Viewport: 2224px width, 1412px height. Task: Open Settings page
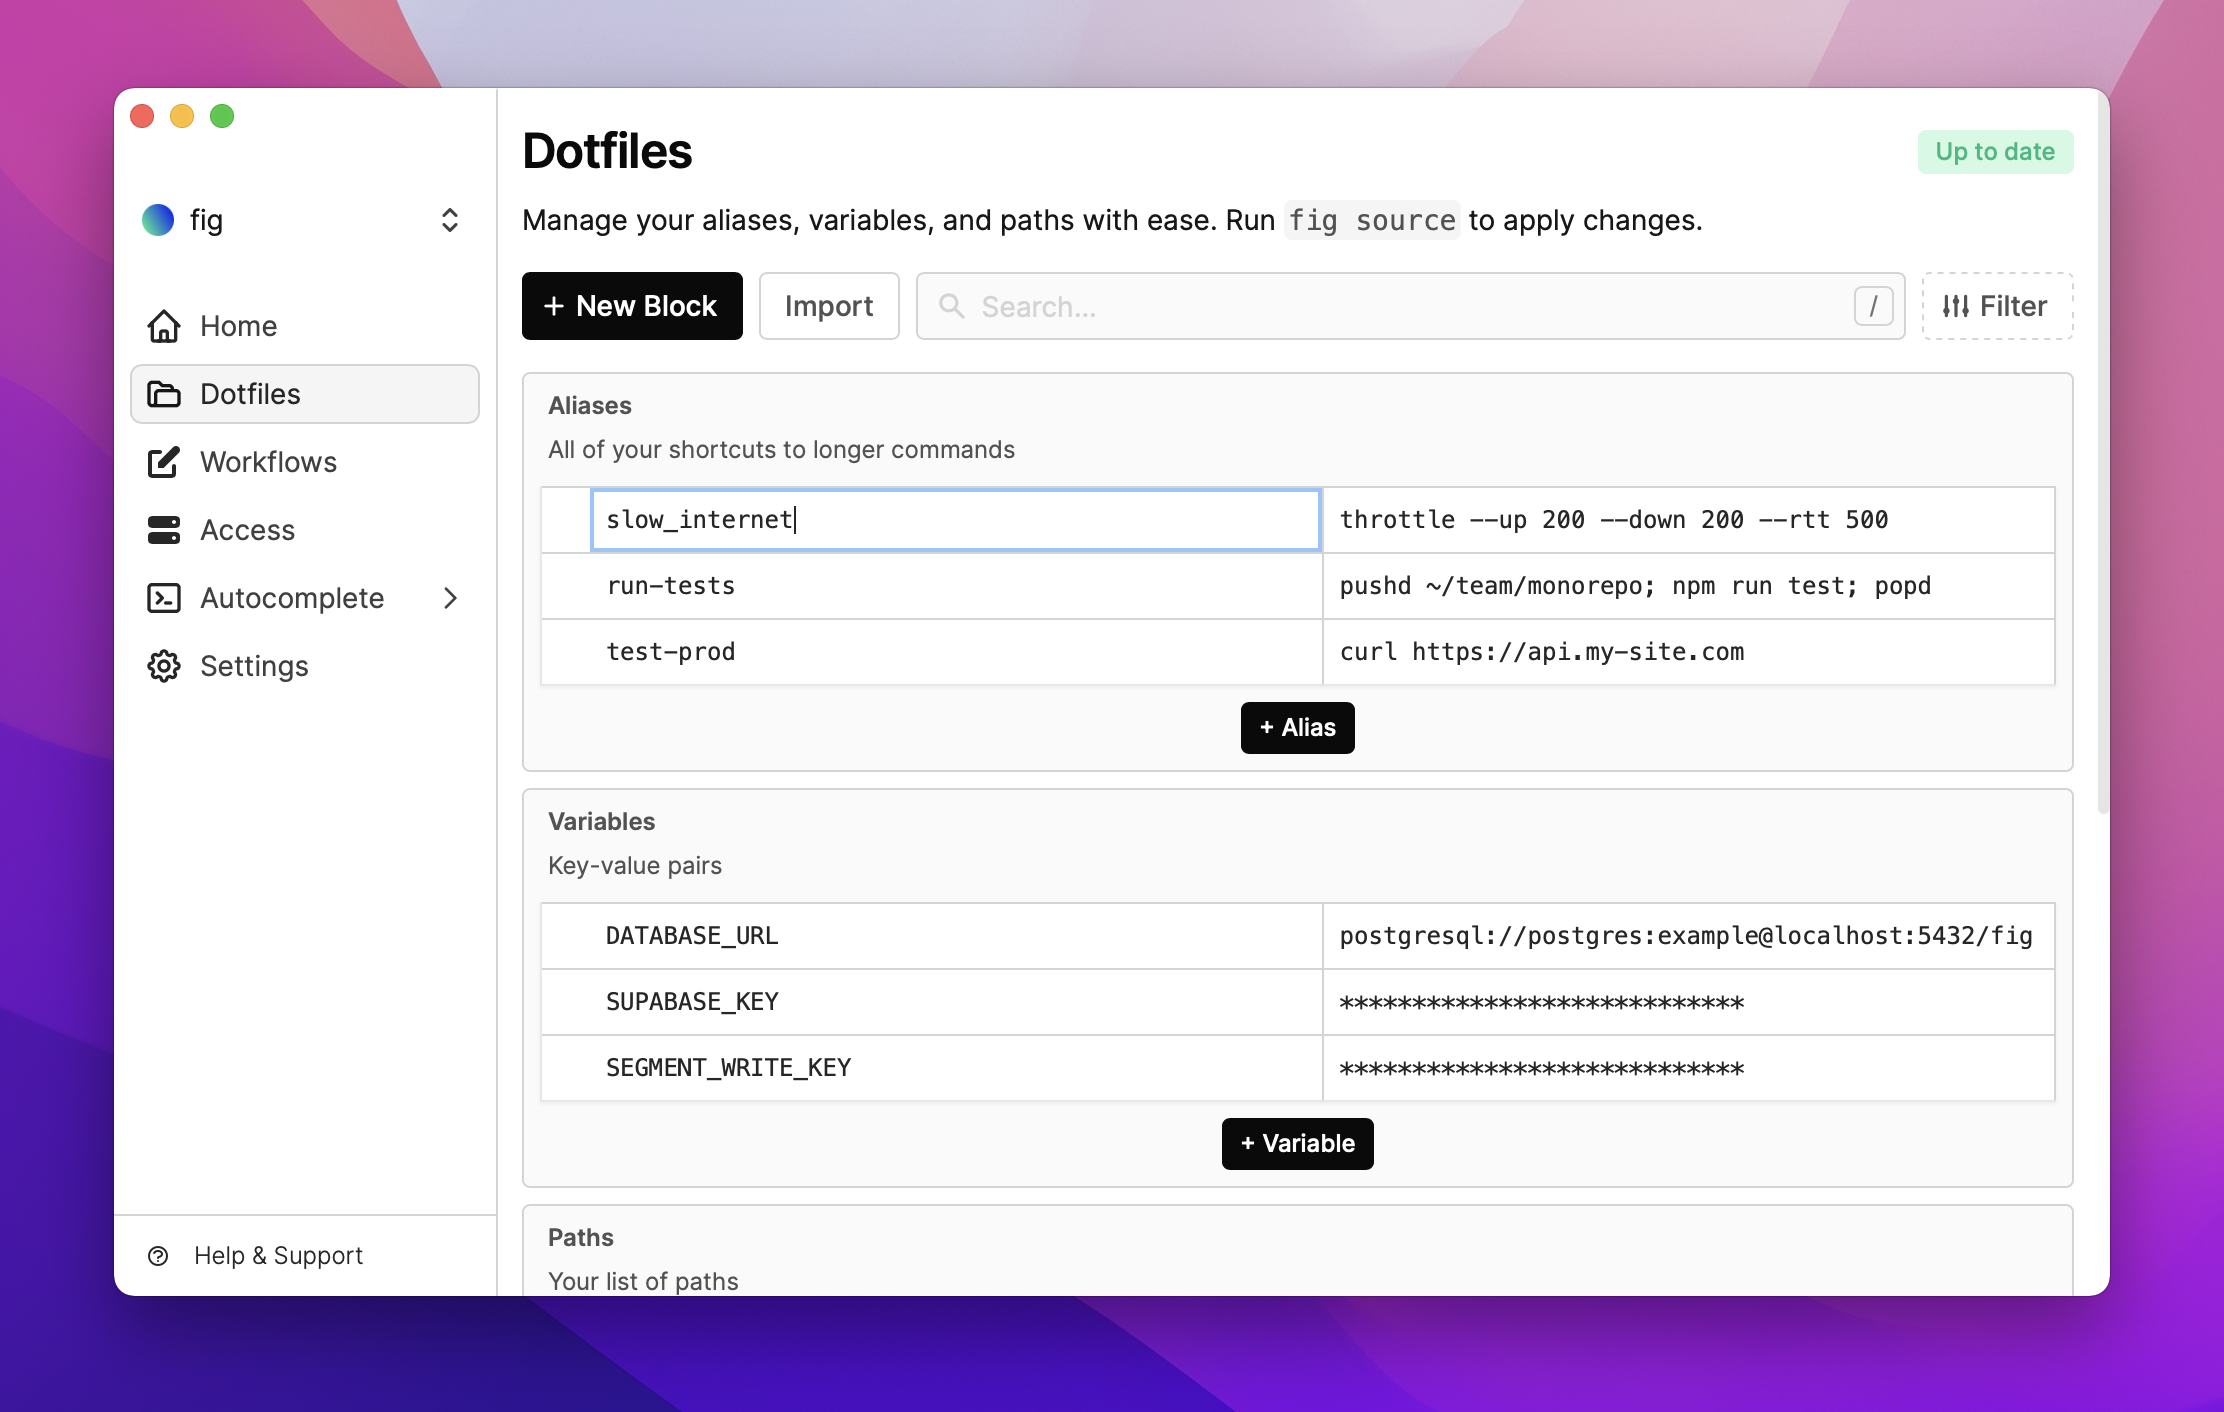tap(305, 666)
